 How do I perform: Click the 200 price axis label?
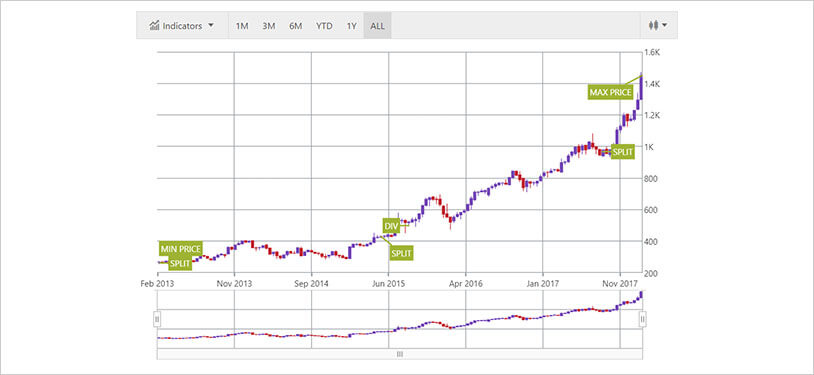[x=652, y=273]
